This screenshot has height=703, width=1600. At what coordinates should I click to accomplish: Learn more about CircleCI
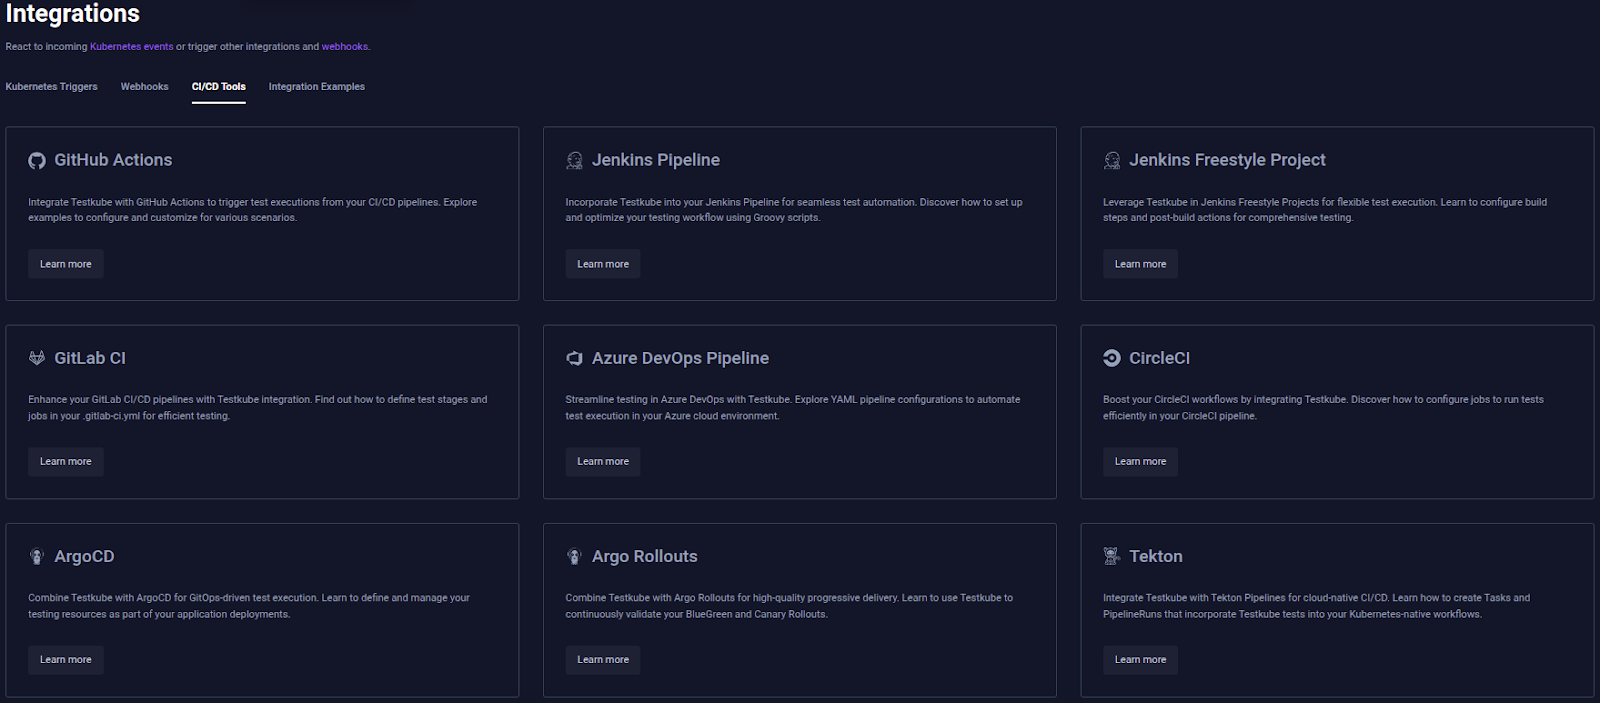coord(1141,461)
